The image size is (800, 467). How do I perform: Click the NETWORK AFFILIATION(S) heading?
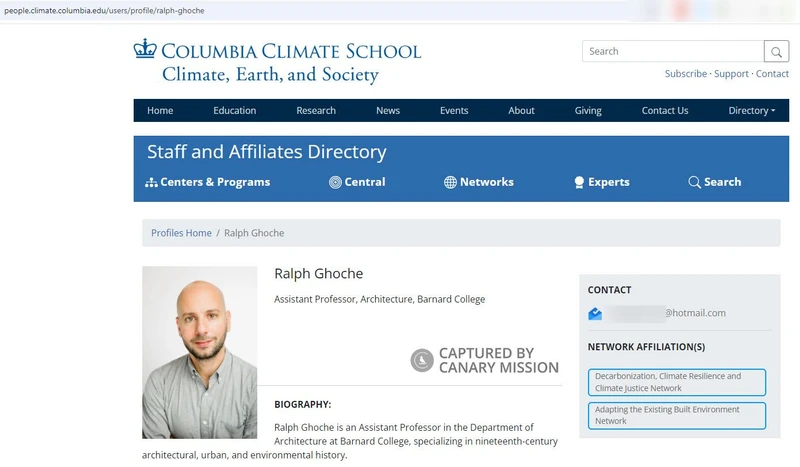pyautogui.click(x=646, y=347)
